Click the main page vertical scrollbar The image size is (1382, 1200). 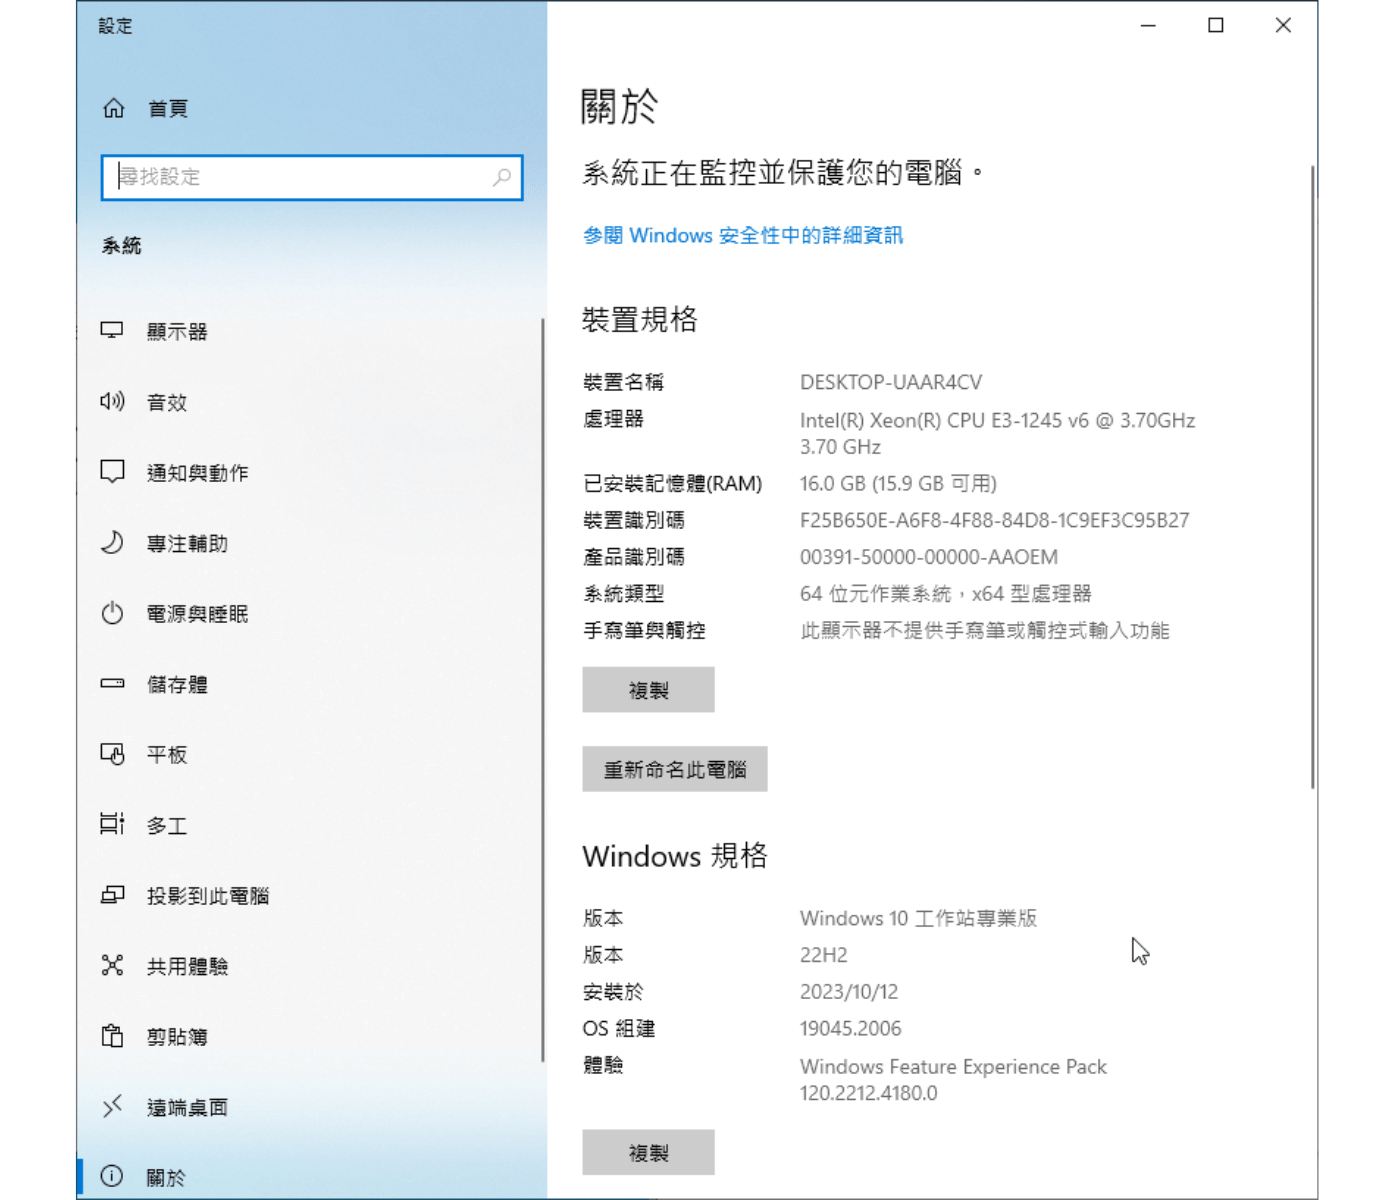tap(1312, 478)
